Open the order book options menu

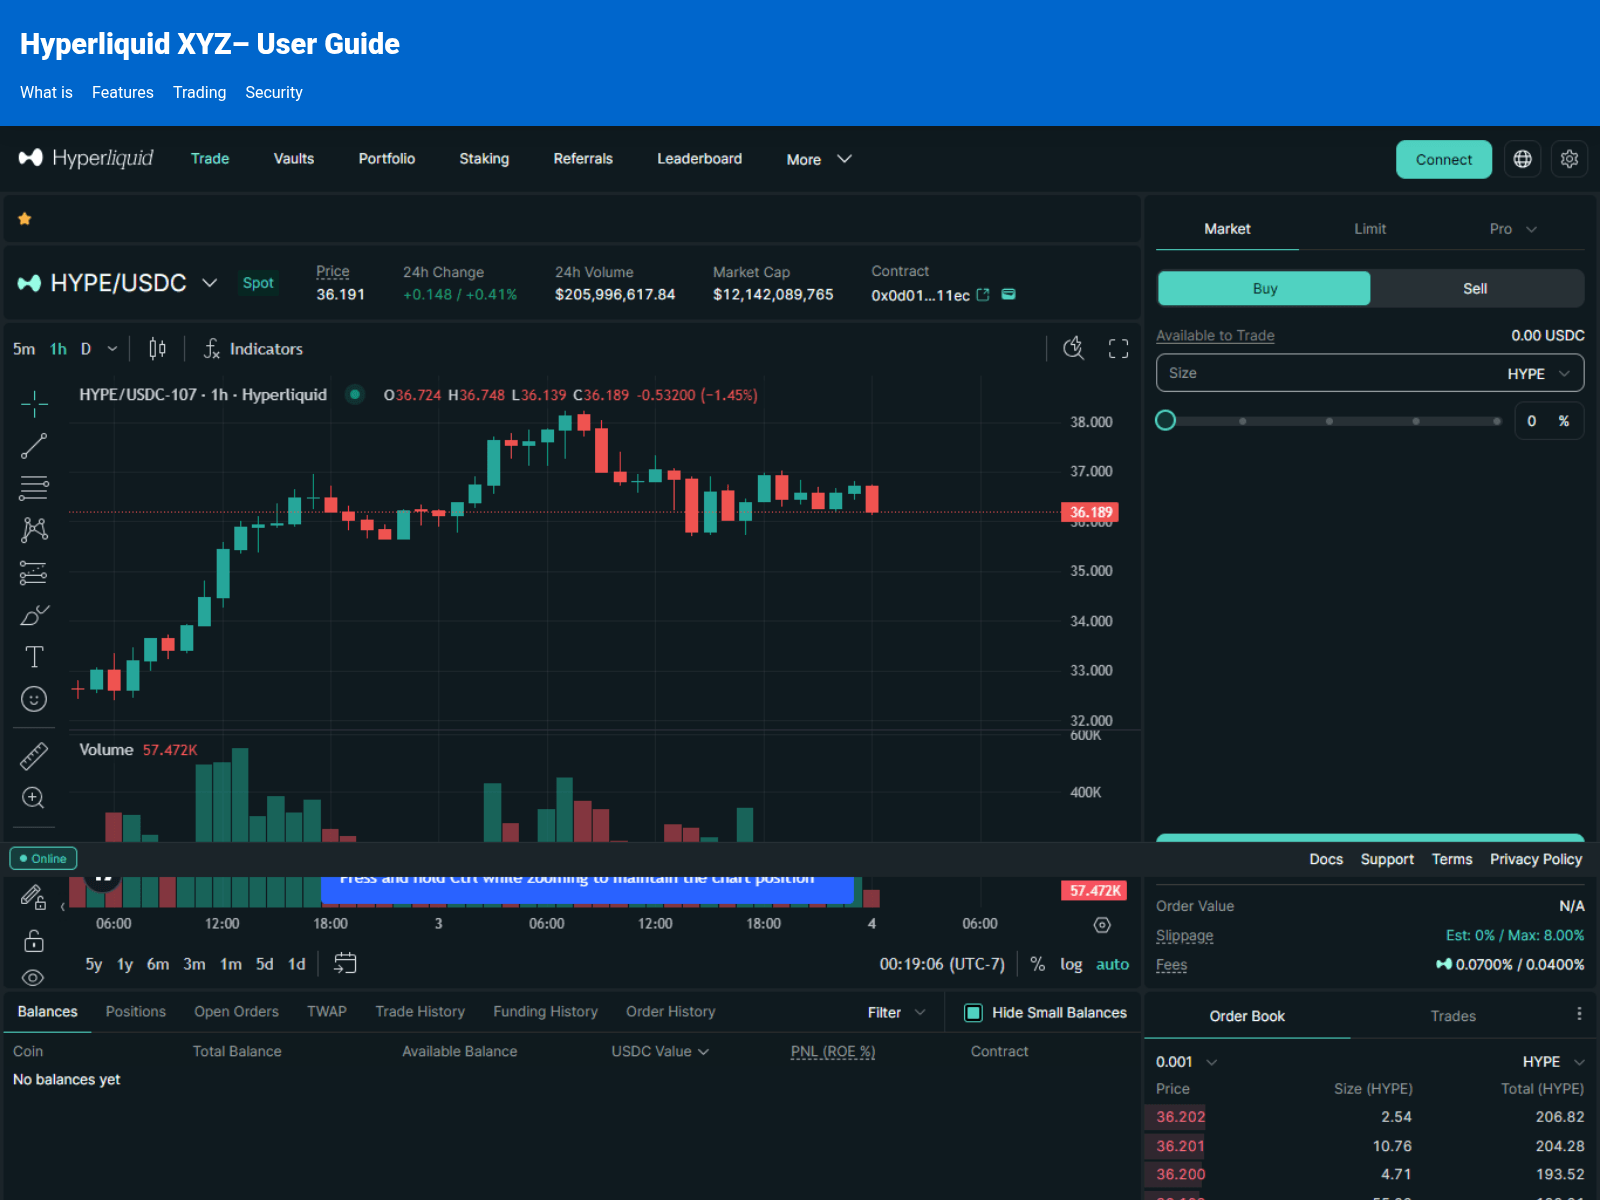click(x=1579, y=1014)
